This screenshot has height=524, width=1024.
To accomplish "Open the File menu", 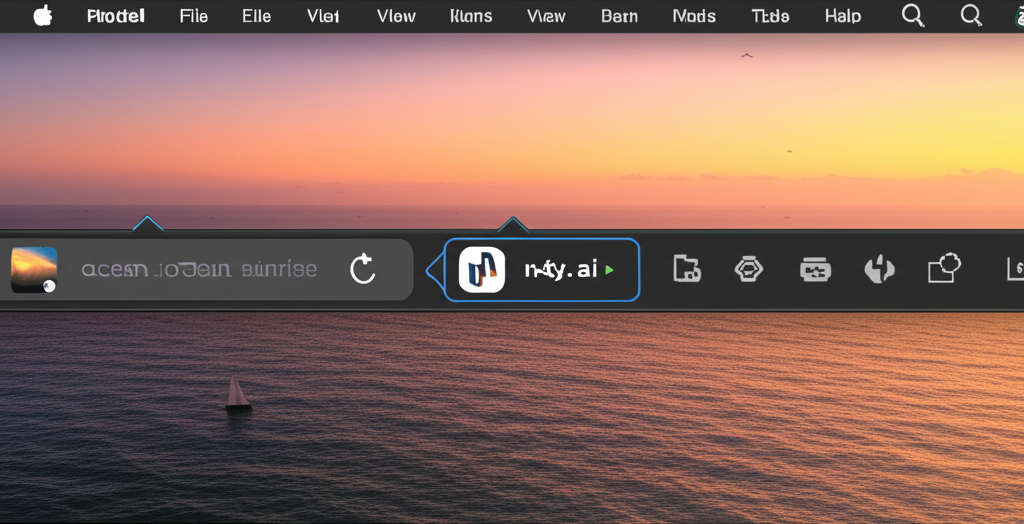I will (194, 16).
